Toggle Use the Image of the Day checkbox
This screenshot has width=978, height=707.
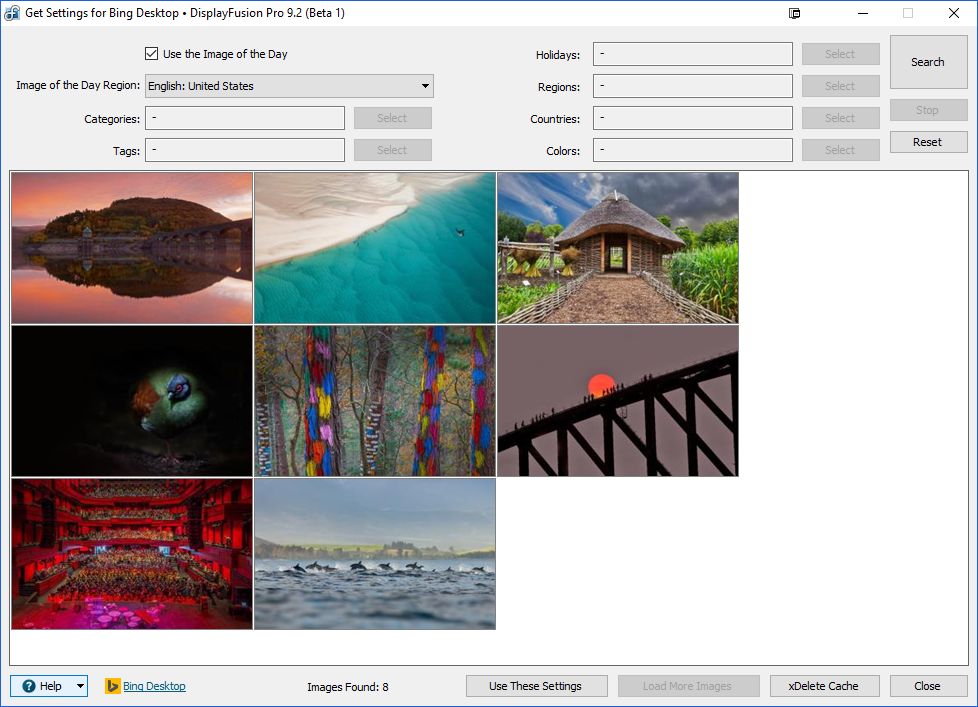(x=152, y=54)
